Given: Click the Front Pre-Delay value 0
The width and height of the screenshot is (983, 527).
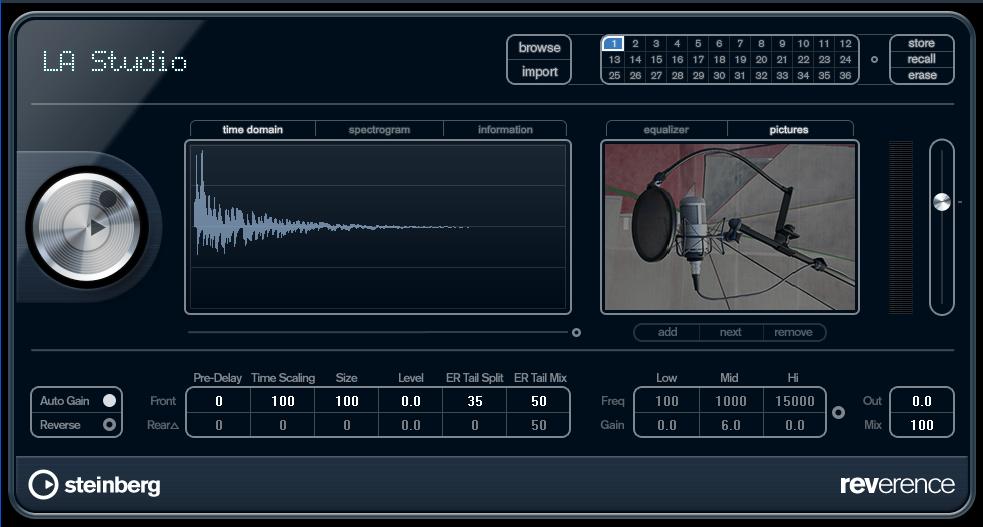Looking at the screenshot, I should [219, 401].
